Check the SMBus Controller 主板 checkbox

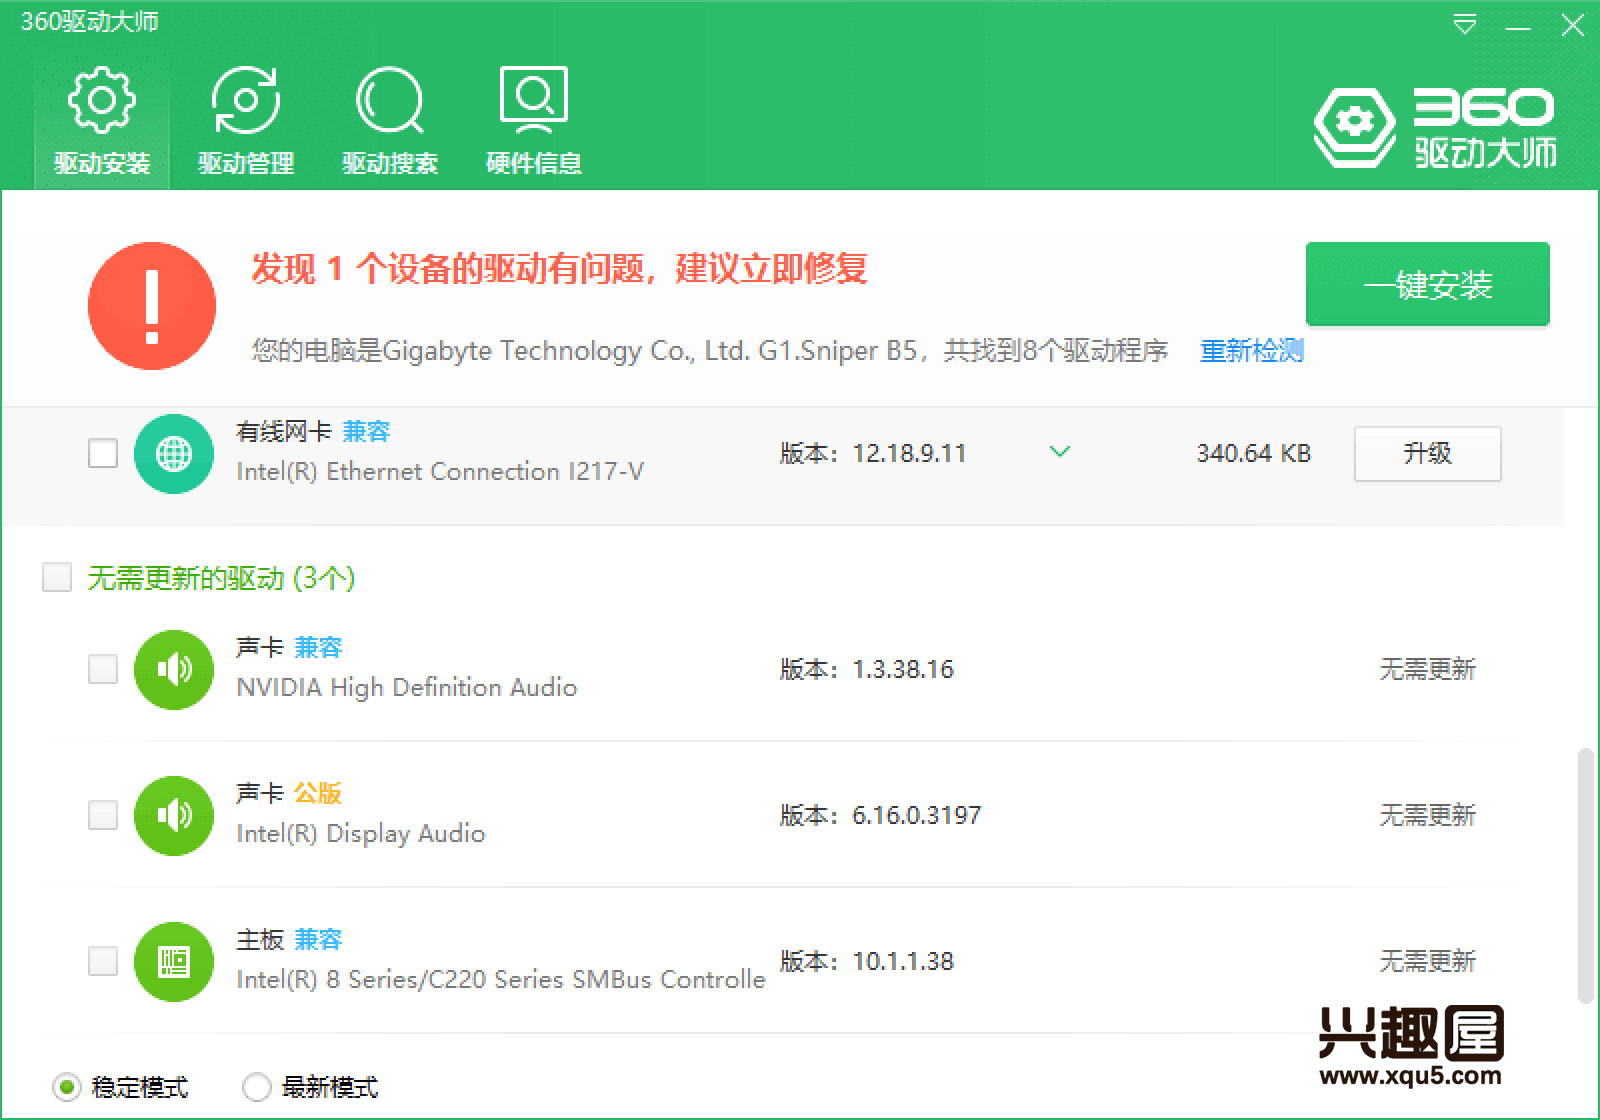[x=103, y=961]
